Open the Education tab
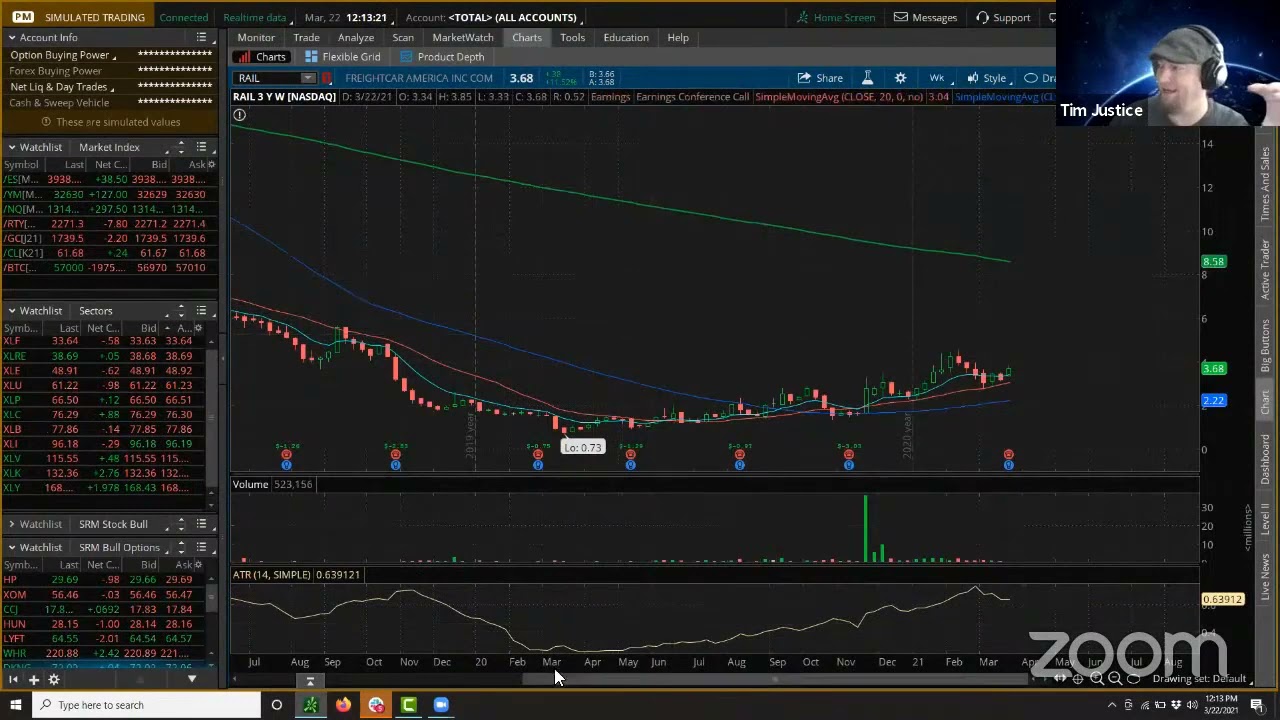Viewport: 1280px width, 720px height. pyautogui.click(x=626, y=37)
